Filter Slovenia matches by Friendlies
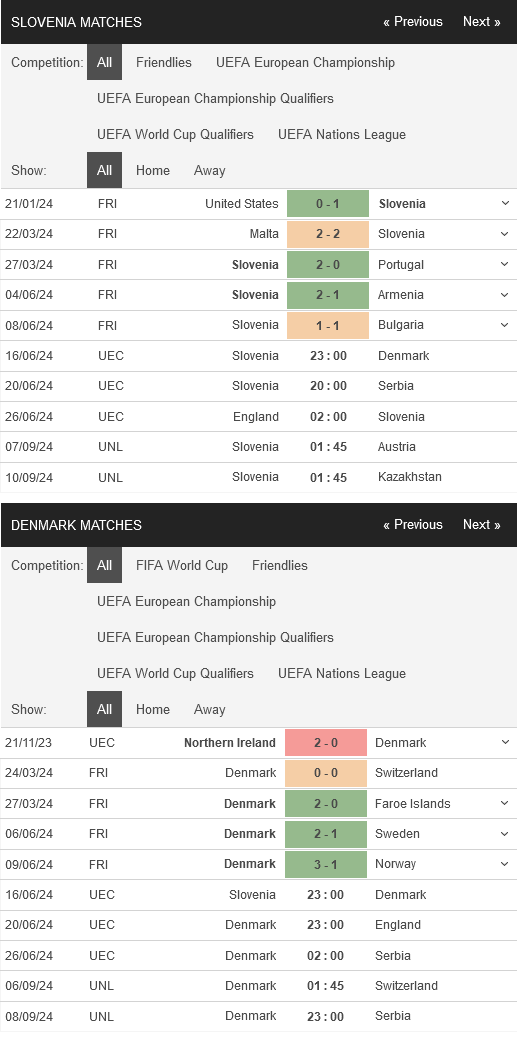The image size is (517, 1041). pyautogui.click(x=164, y=62)
